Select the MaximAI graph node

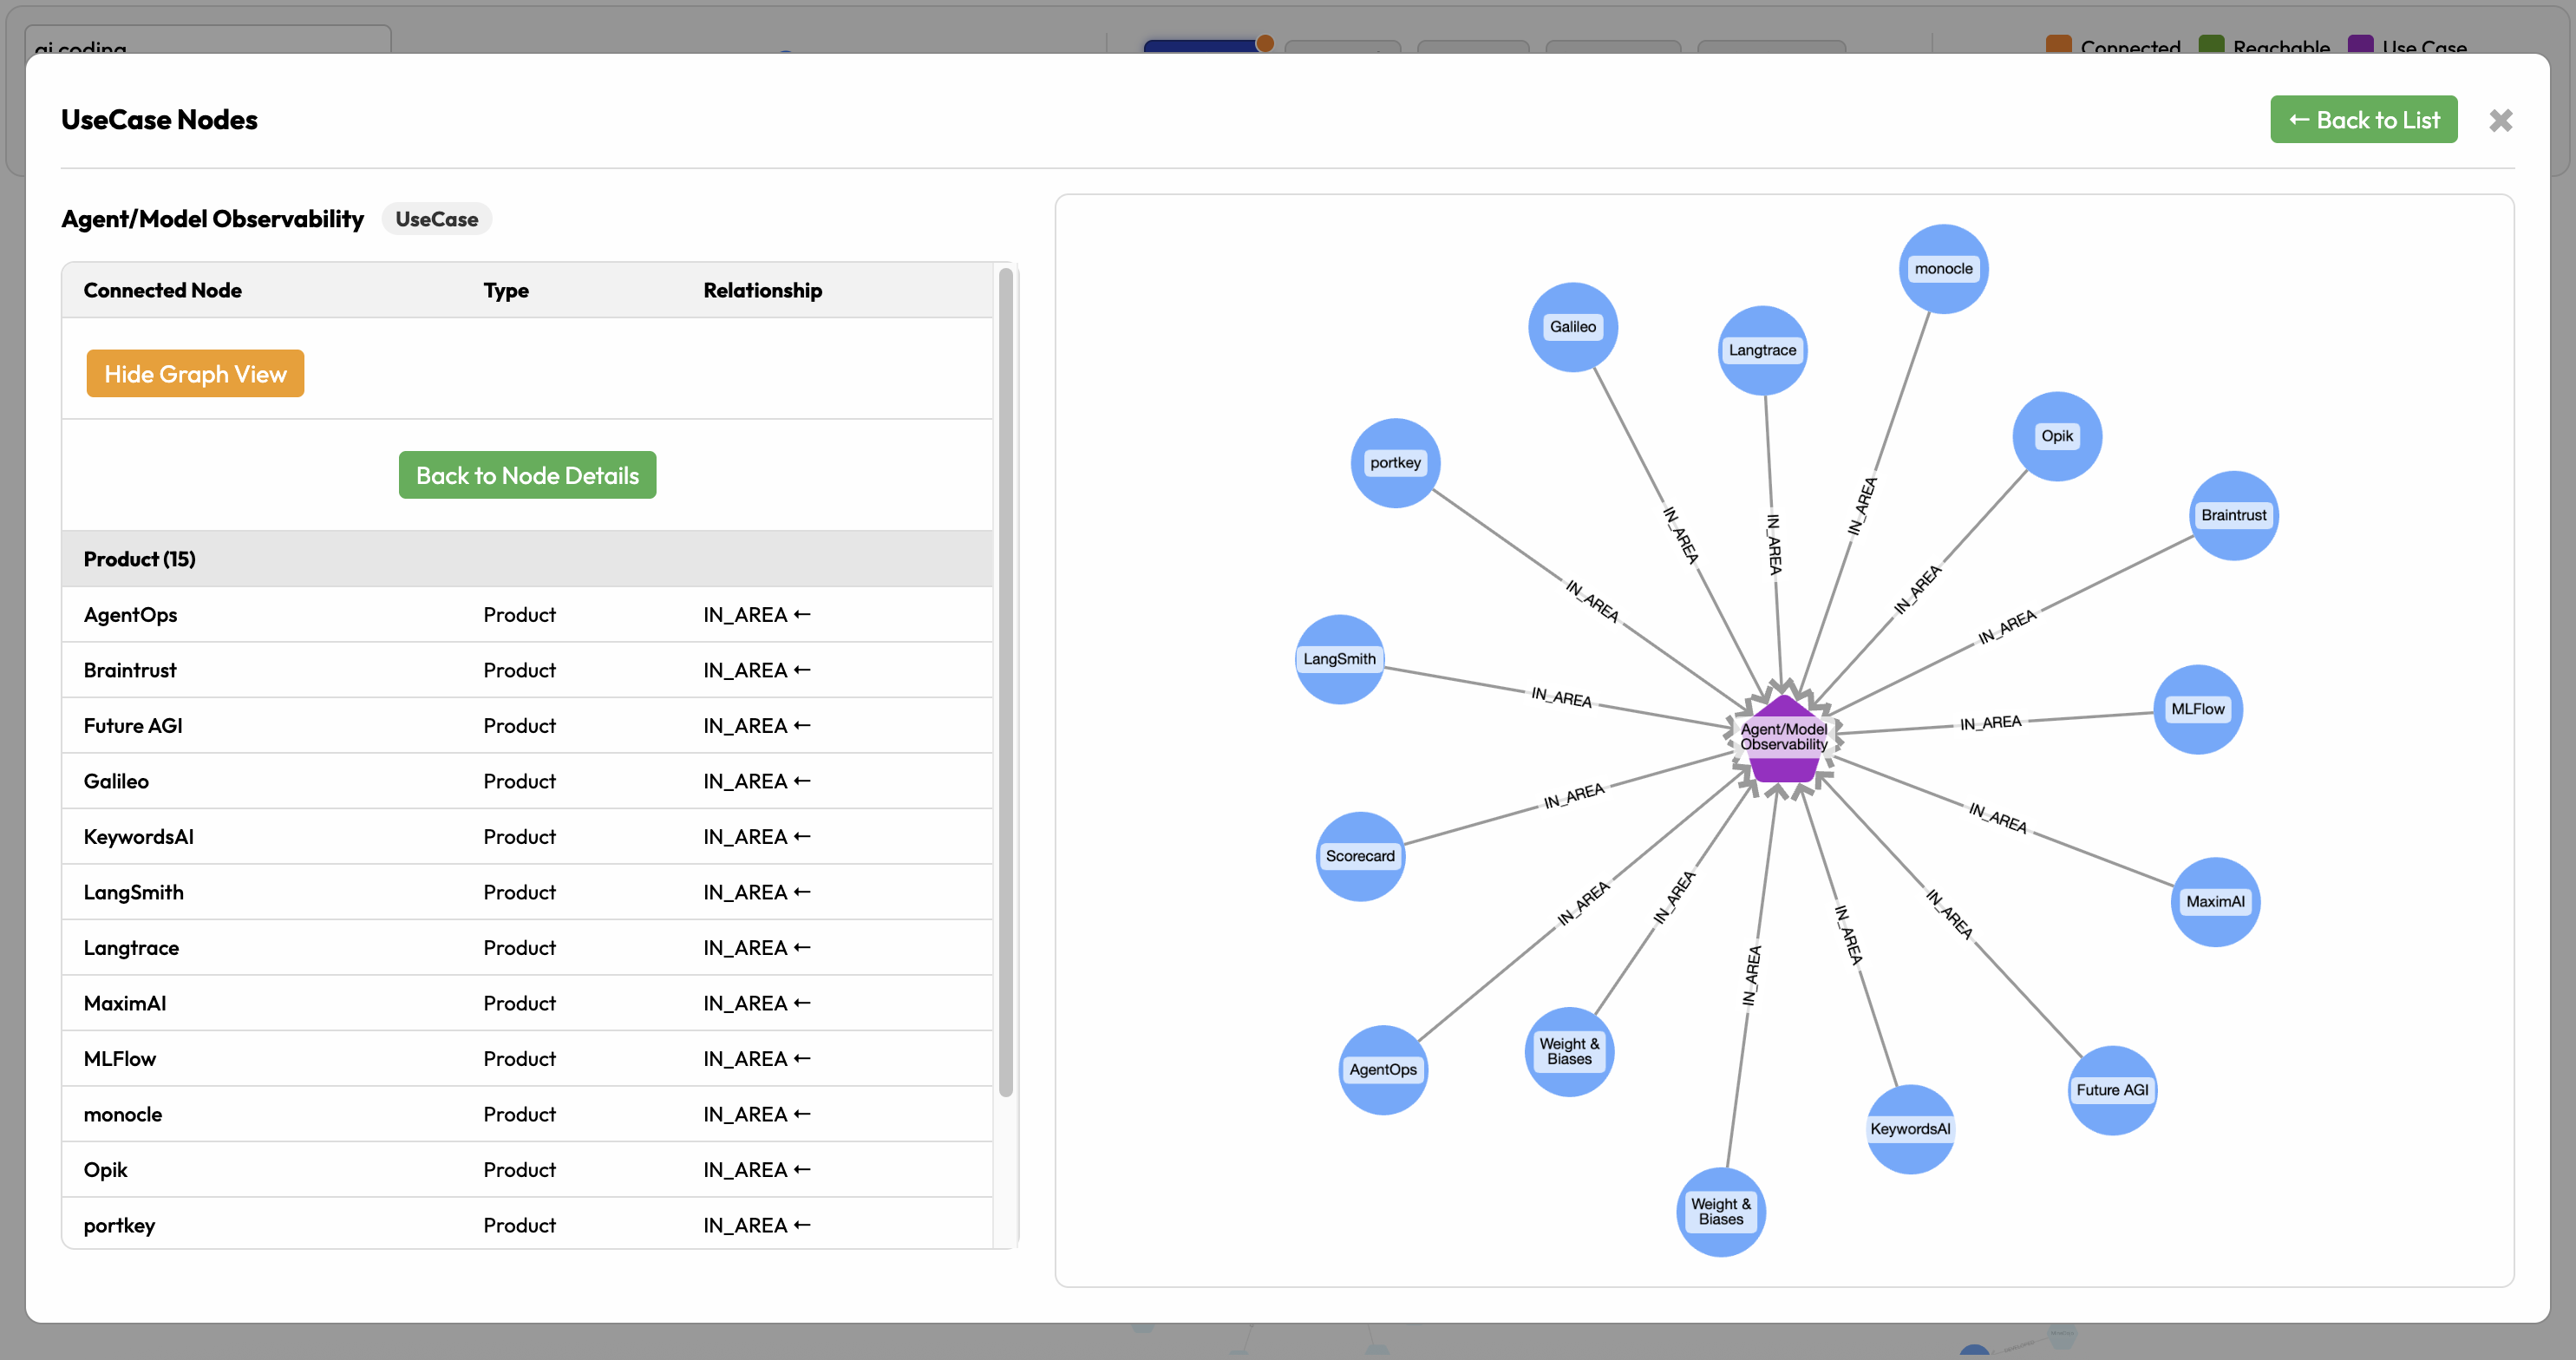pos(2215,902)
